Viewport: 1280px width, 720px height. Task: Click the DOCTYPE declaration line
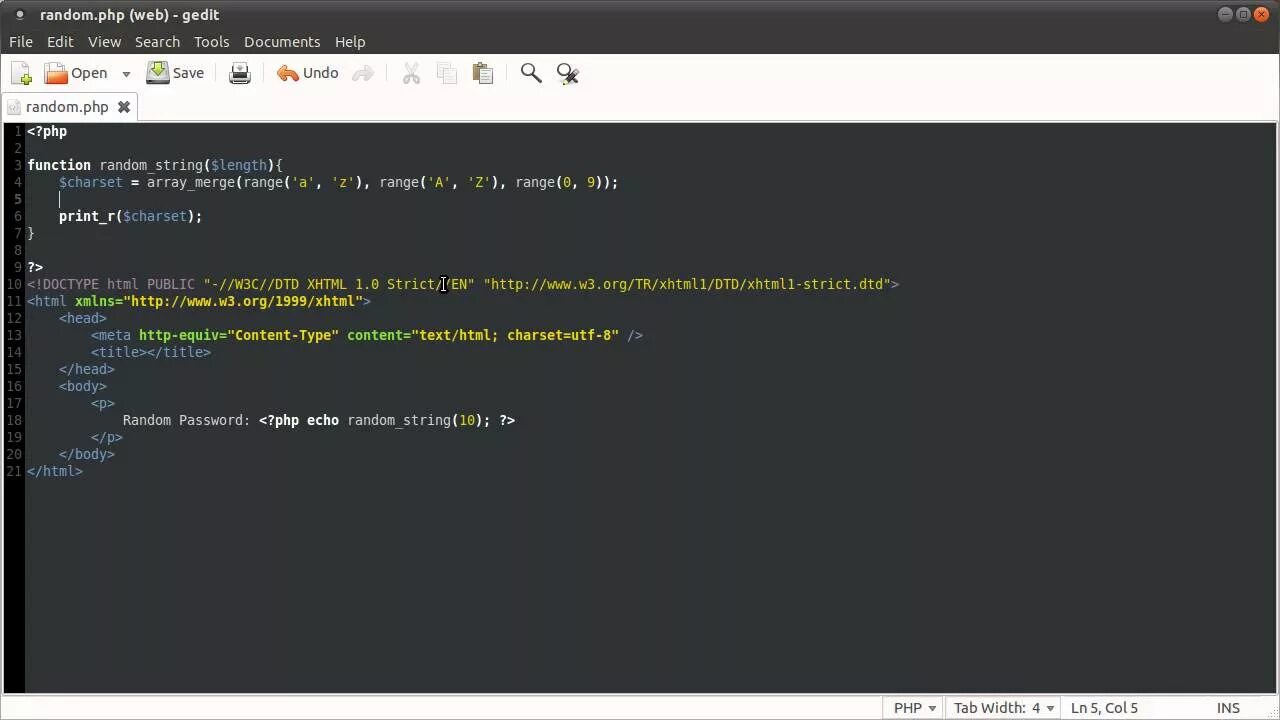[463, 284]
